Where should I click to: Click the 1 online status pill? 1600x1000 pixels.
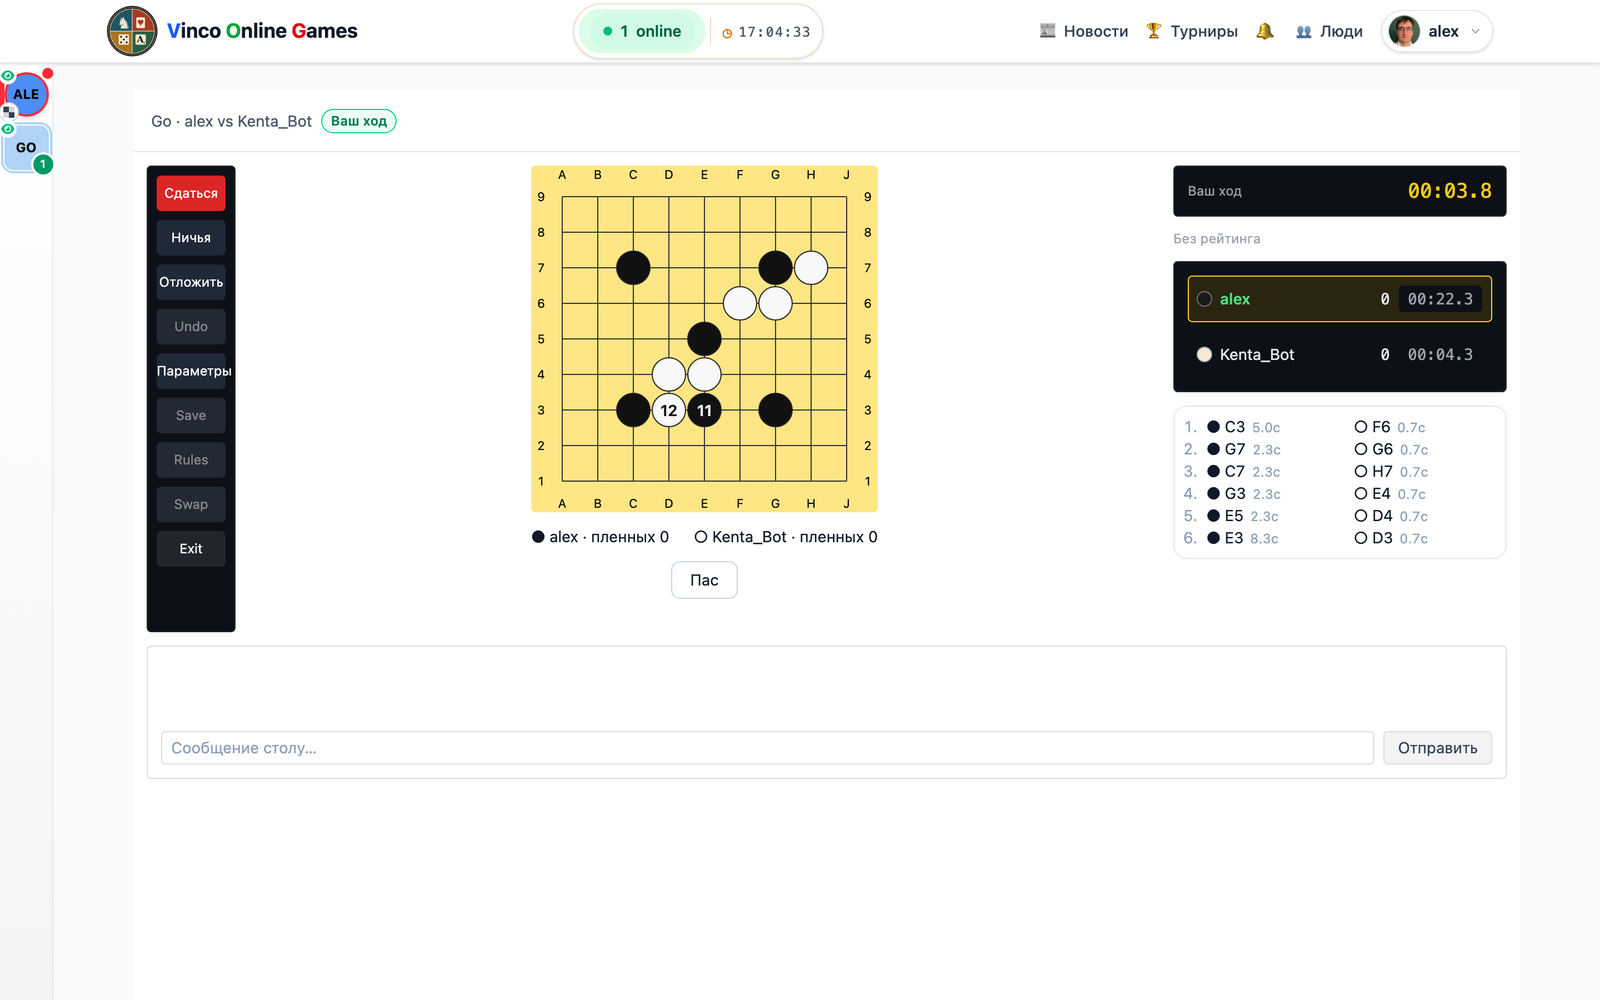tap(643, 31)
